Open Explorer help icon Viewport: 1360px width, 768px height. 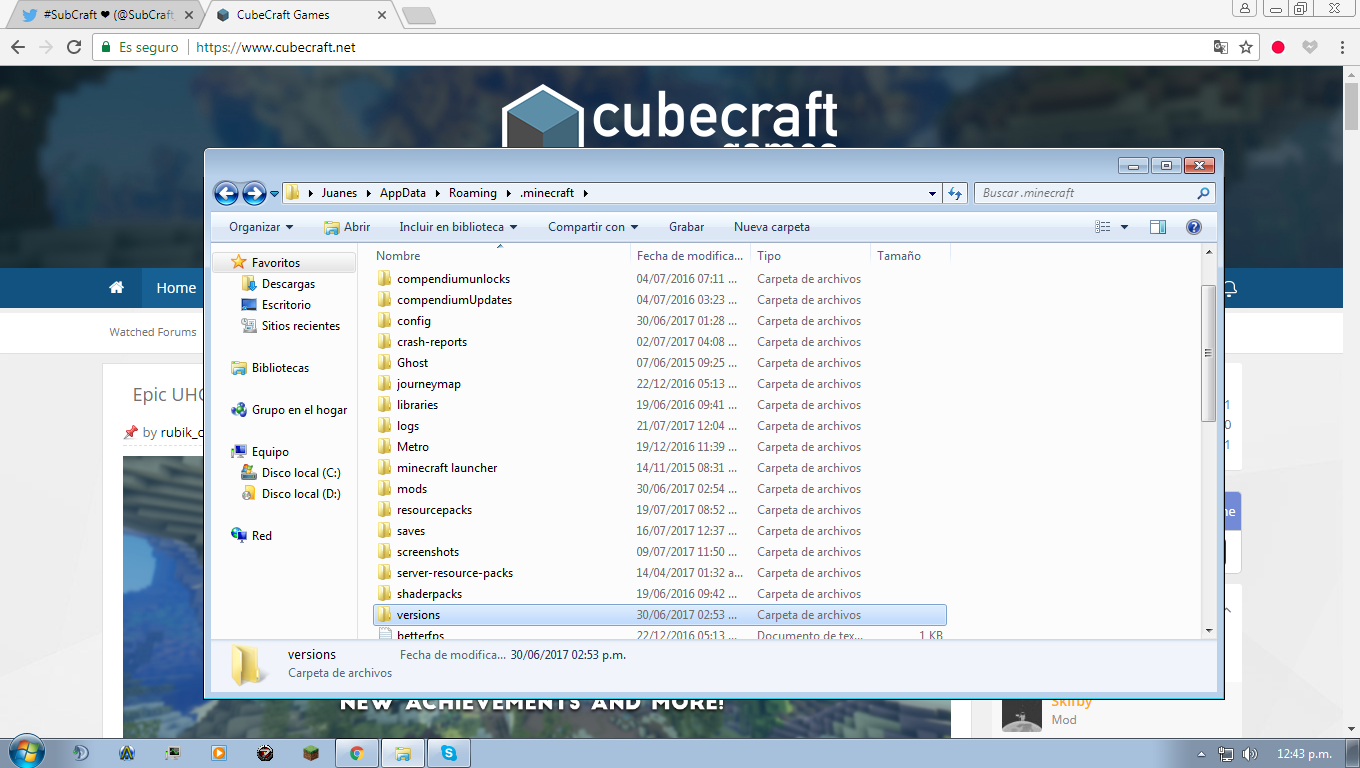[1193, 227]
